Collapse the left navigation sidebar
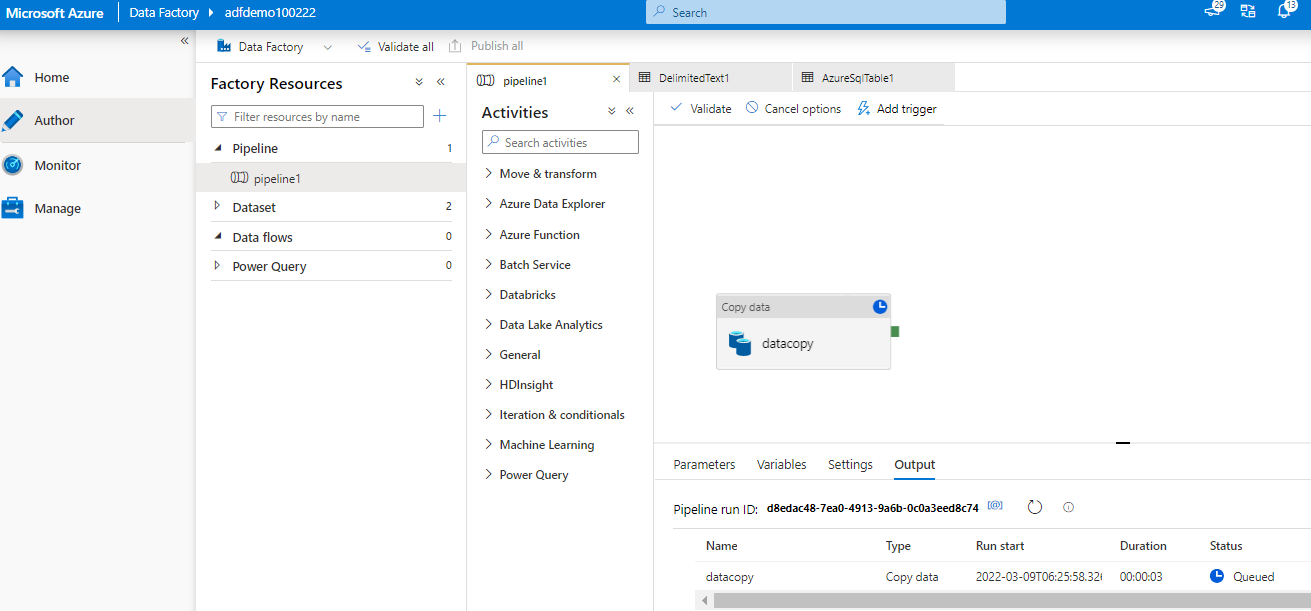Image resolution: width=1311 pixels, height=611 pixels. coord(184,40)
